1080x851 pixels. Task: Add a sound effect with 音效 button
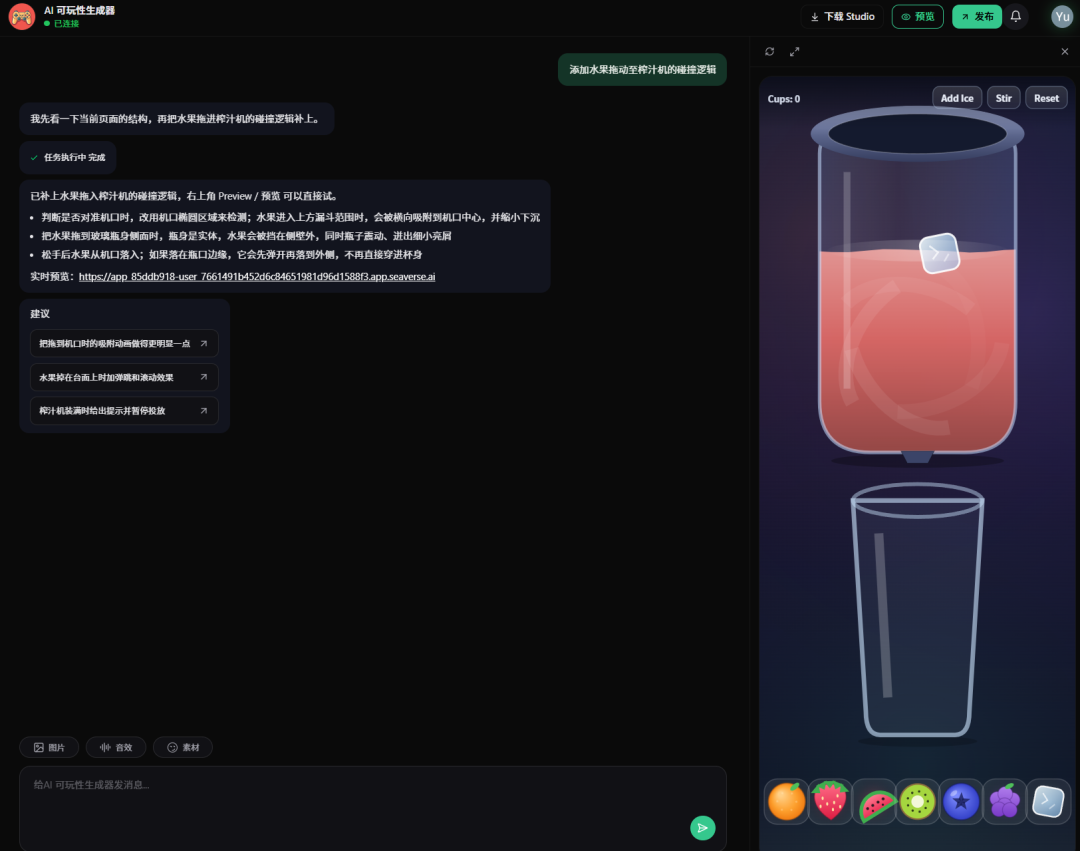pos(116,748)
